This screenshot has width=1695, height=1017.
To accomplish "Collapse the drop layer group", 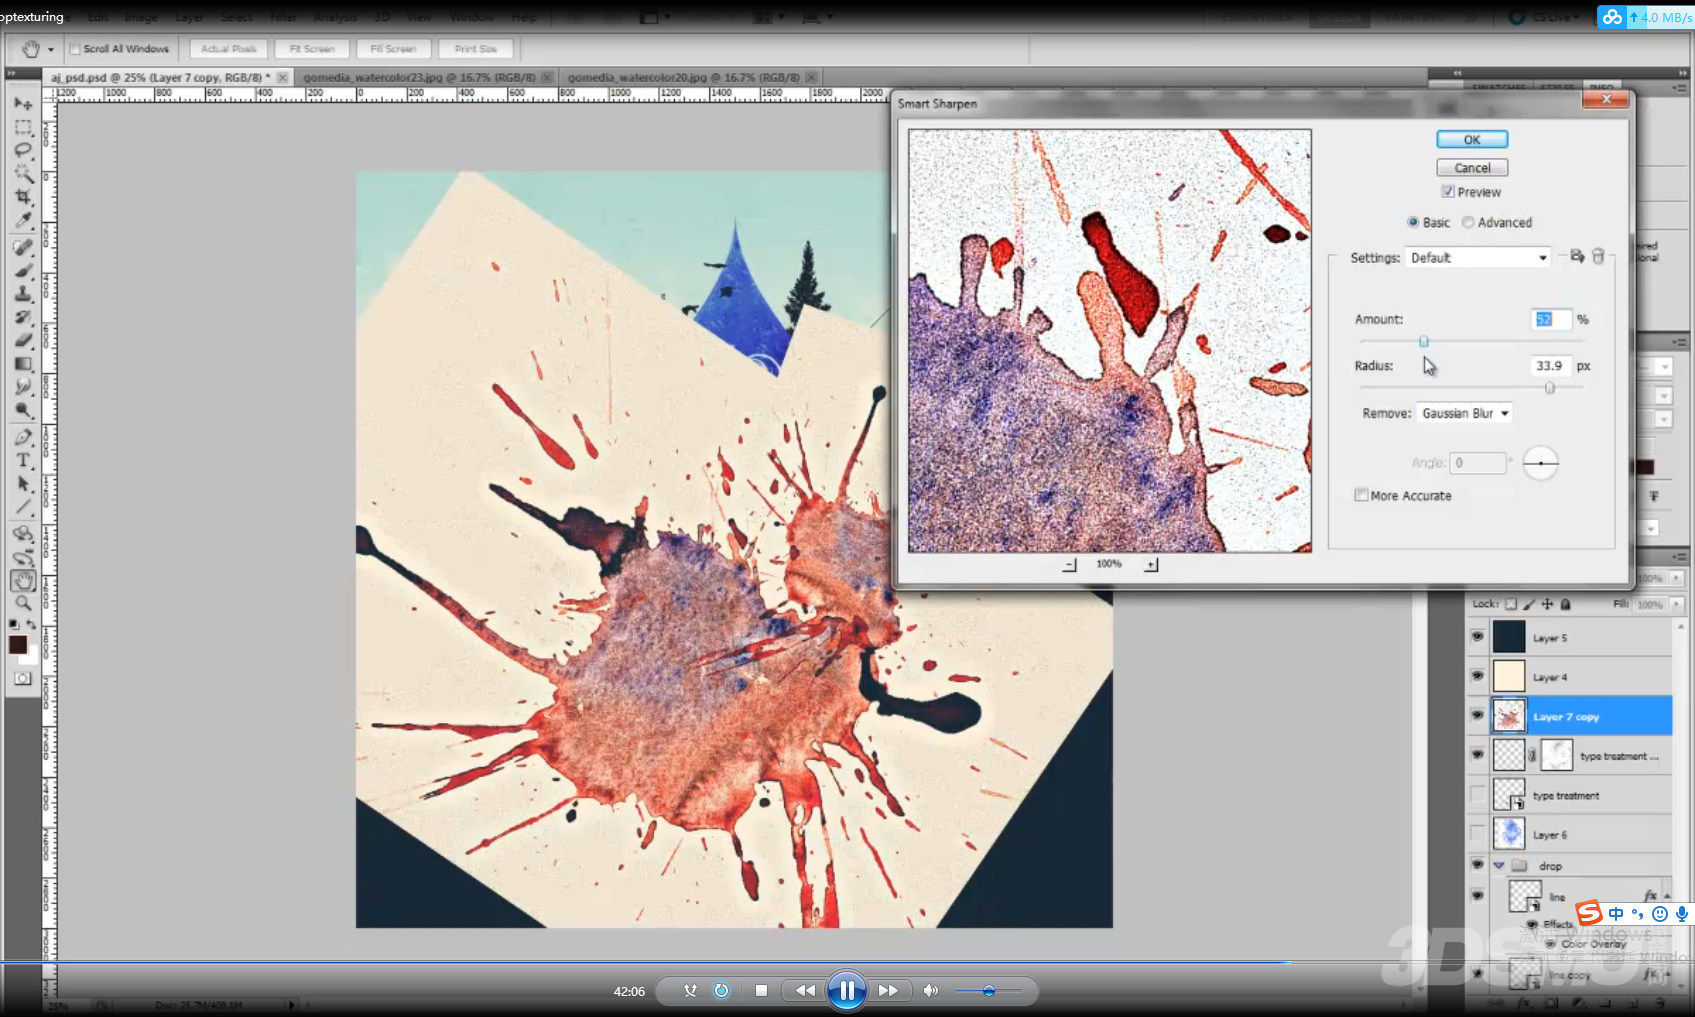I will 1499,866.
